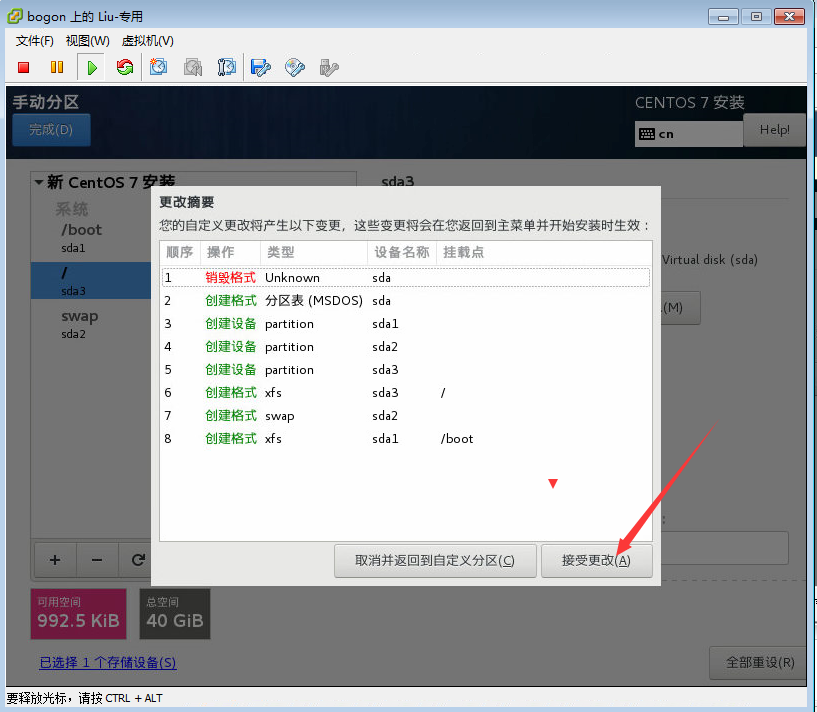
Task: Click the 类型 column header
Action: coord(314,252)
